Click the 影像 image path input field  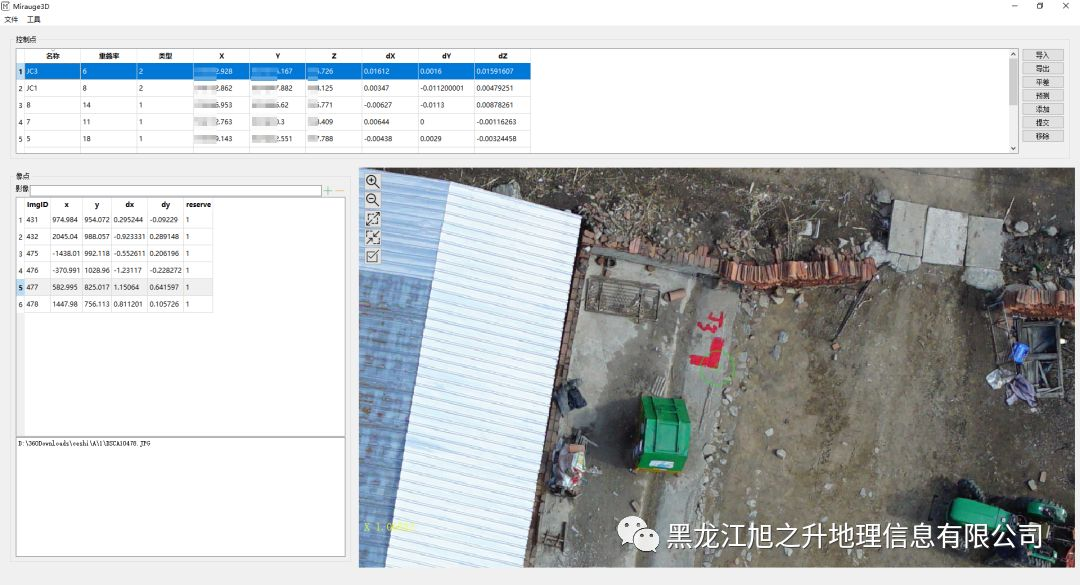pos(175,190)
